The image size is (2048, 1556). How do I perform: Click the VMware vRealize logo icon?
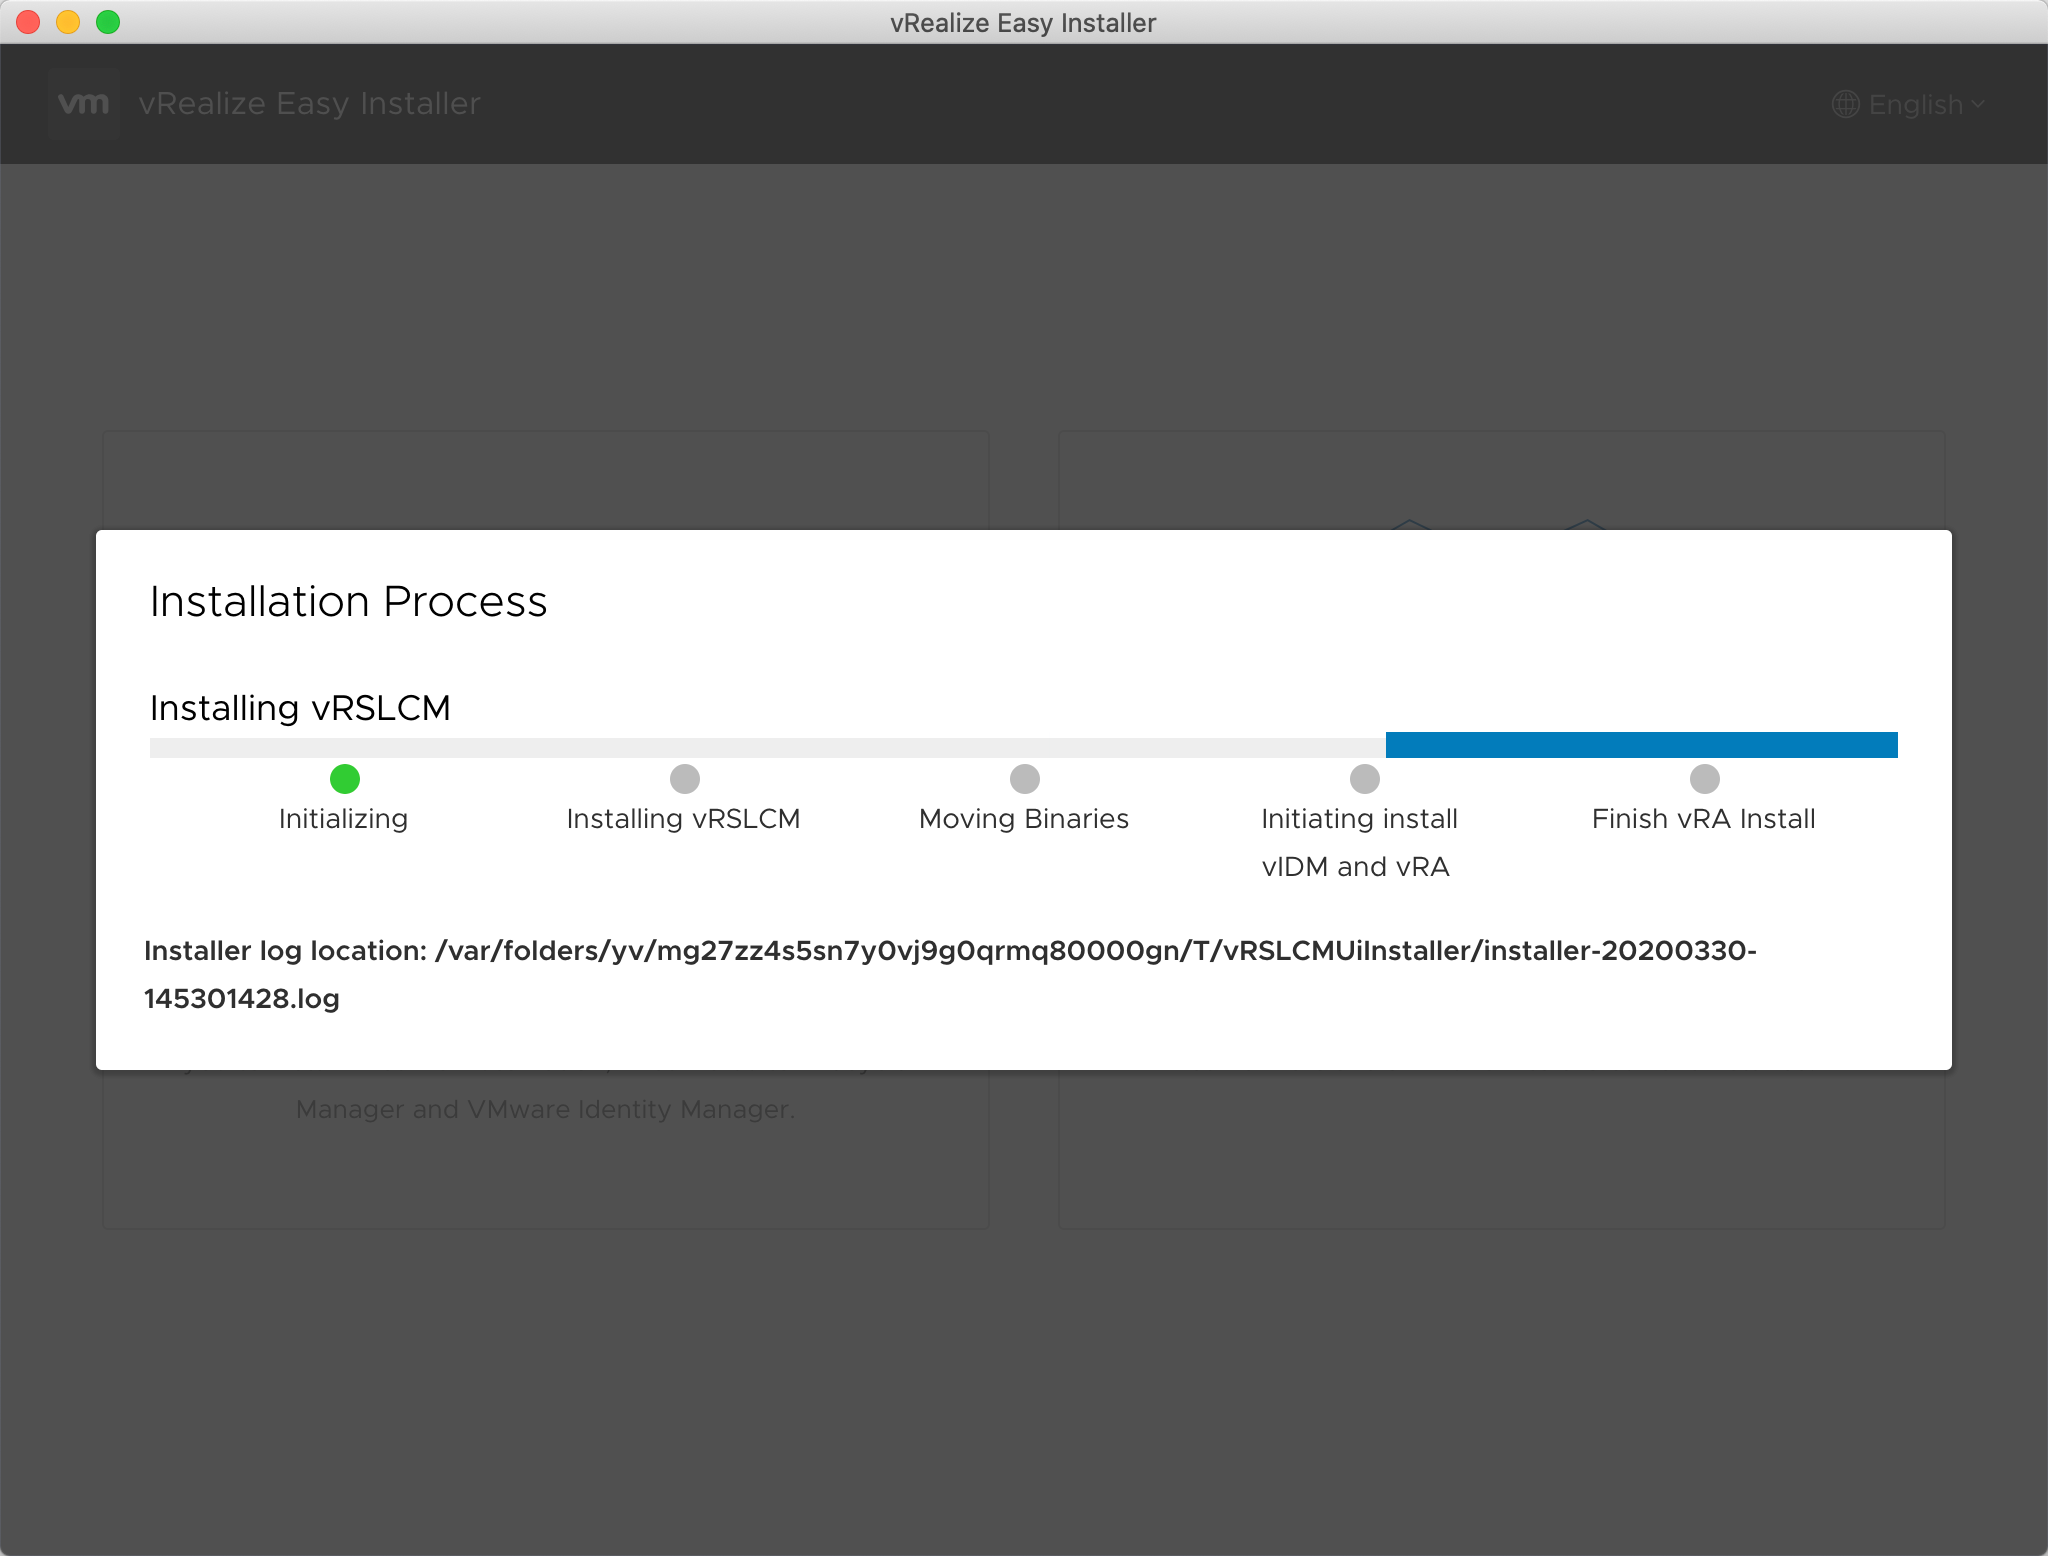83,103
